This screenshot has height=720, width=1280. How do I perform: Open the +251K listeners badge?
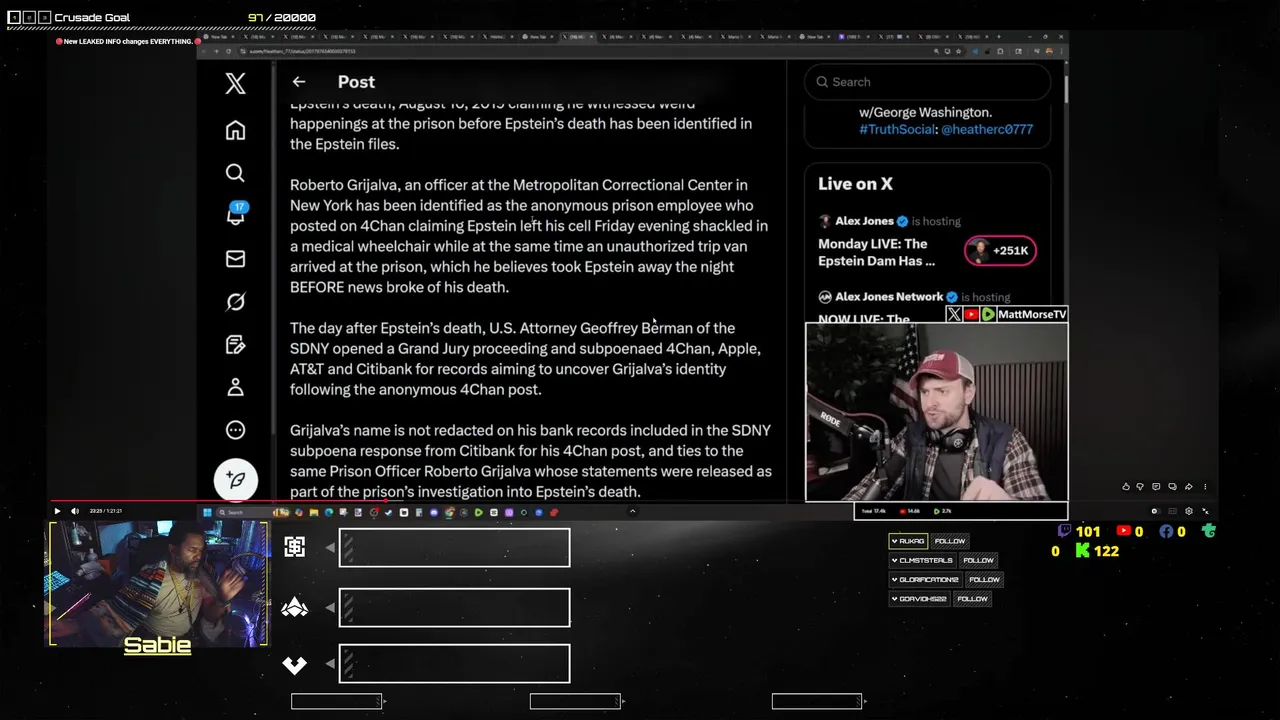pyautogui.click(x=1000, y=251)
